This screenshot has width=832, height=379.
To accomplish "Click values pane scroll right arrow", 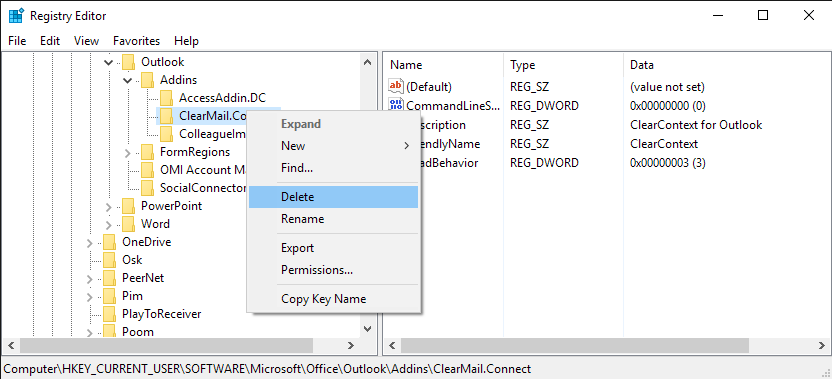I will click(x=823, y=346).
